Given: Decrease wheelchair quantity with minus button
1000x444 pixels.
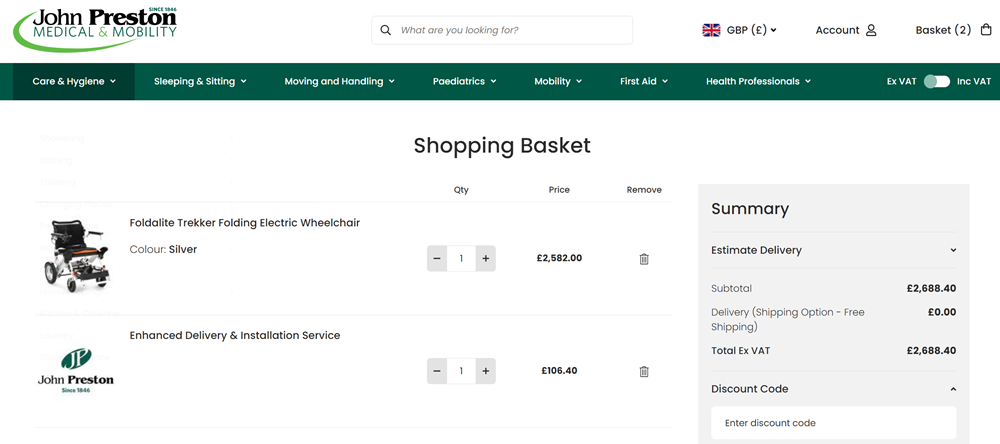Looking at the screenshot, I should [x=437, y=259].
